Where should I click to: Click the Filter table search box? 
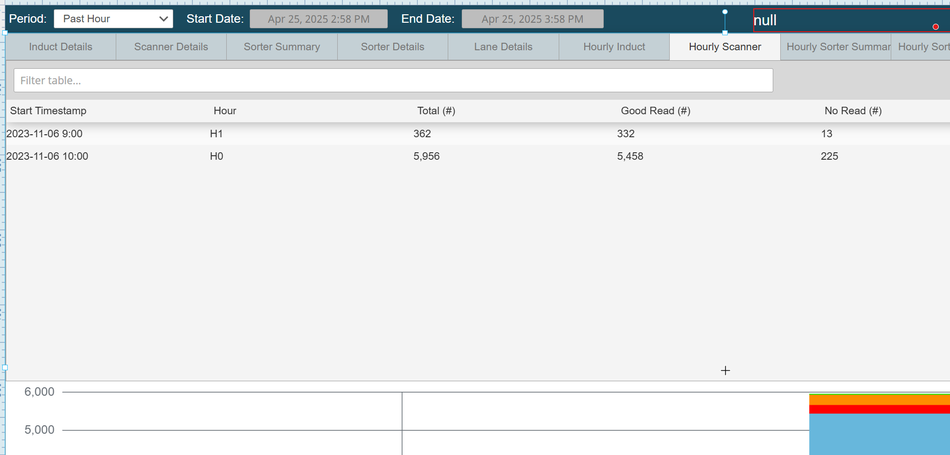[393, 80]
